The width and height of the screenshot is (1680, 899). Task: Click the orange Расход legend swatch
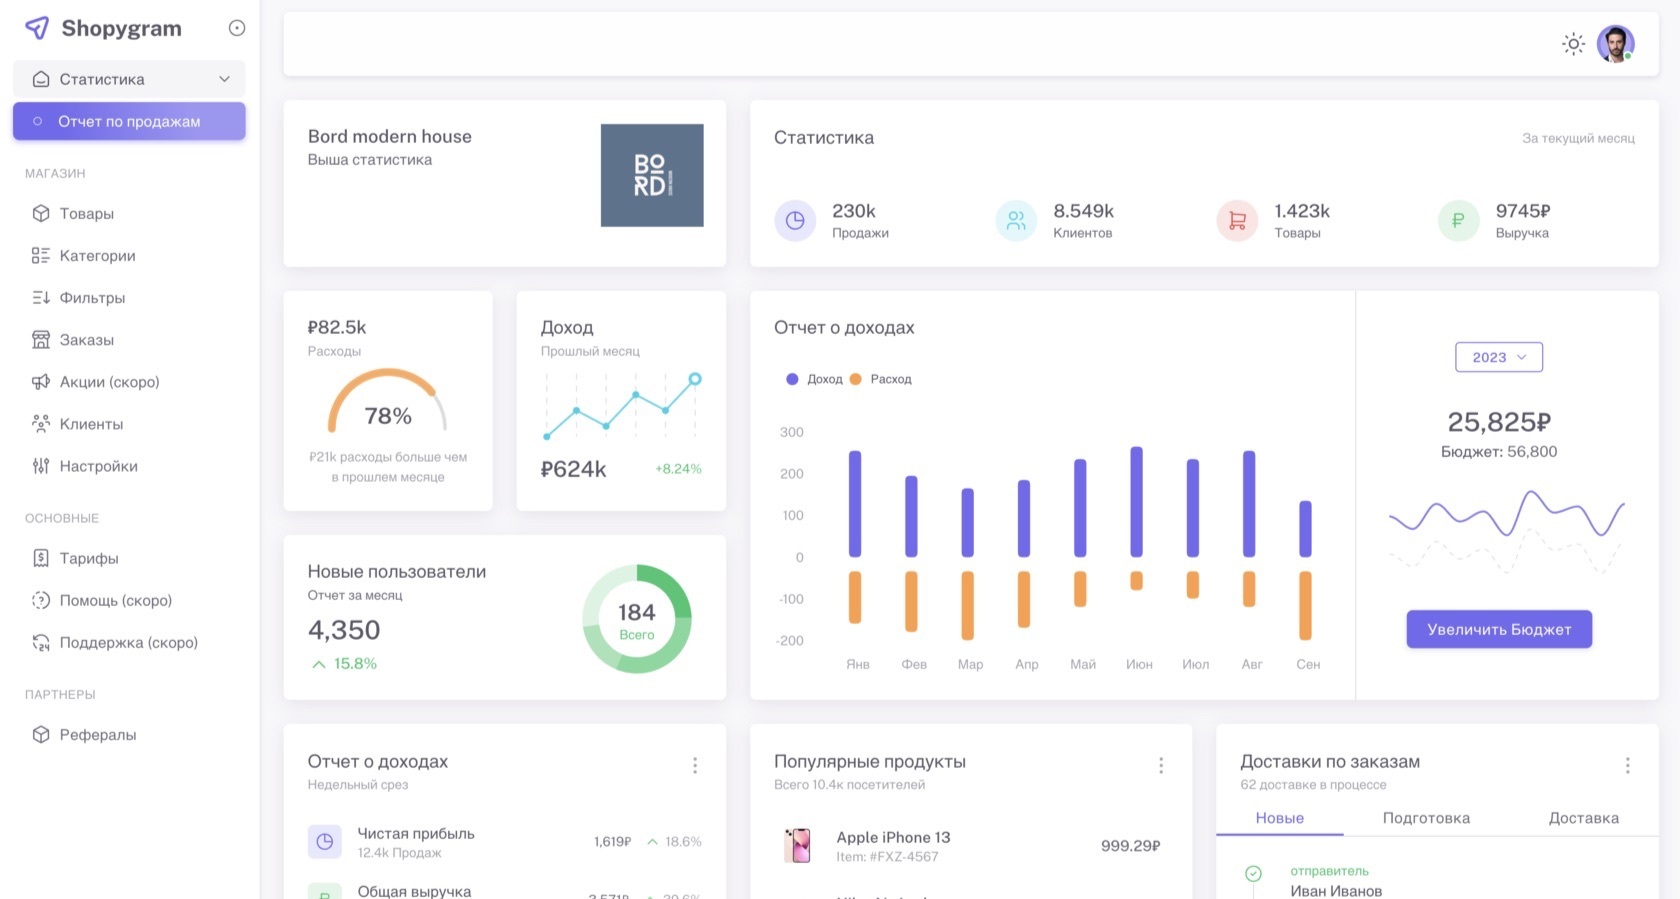[855, 379]
